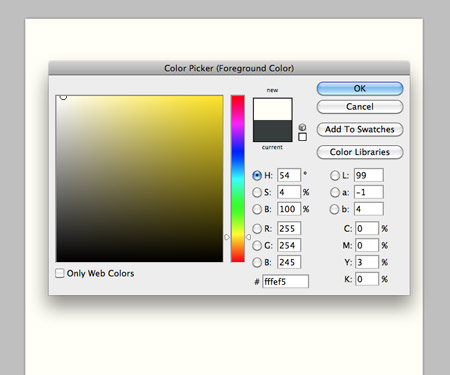Click the small web-safe color square swatch

coord(302,137)
